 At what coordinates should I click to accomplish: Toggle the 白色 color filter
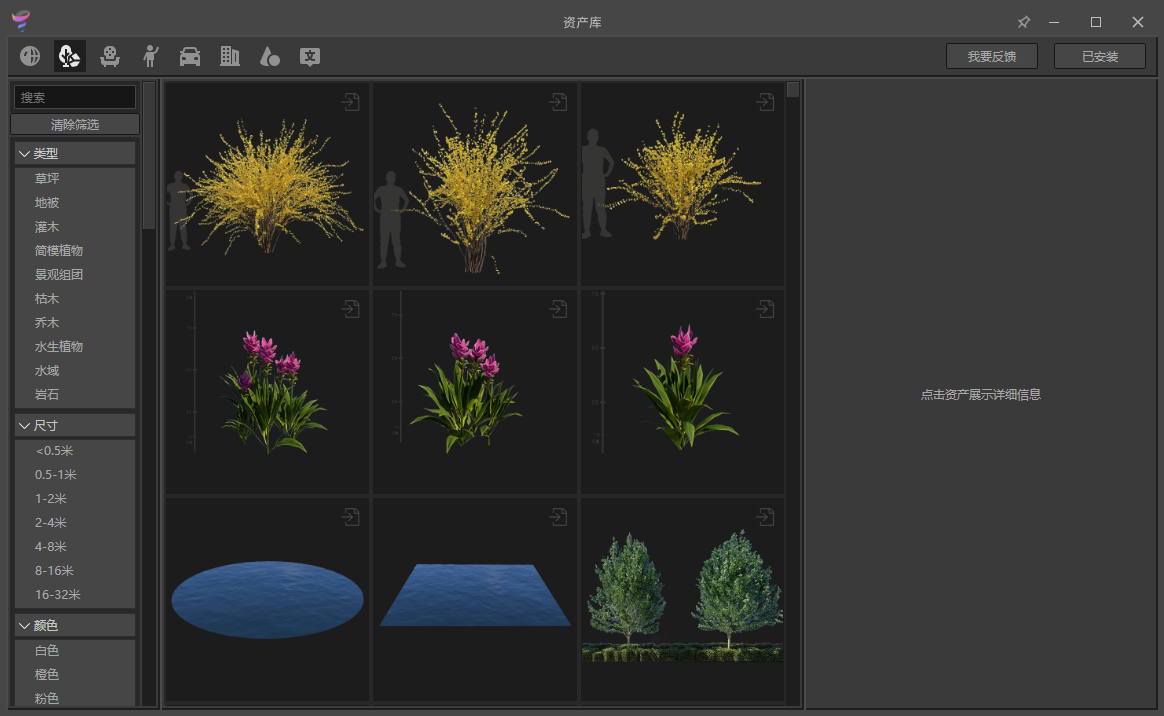tap(46, 650)
